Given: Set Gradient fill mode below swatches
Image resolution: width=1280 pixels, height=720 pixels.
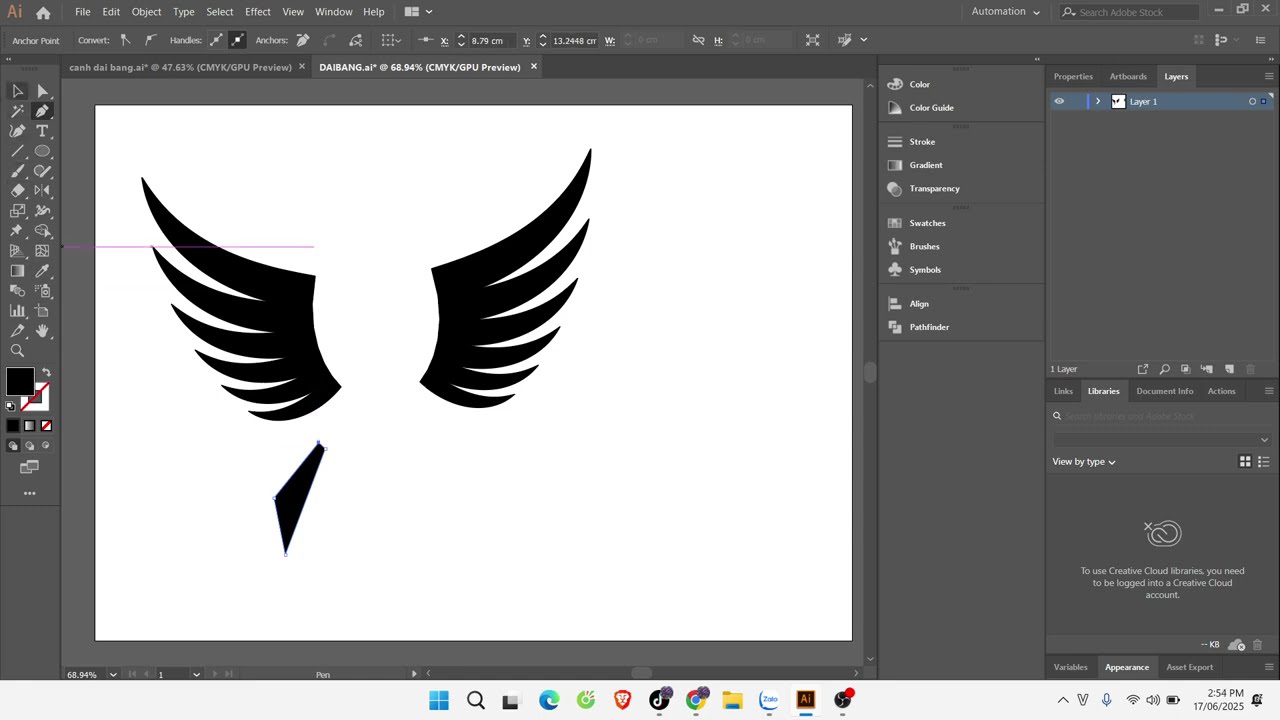Looking at the screenshot, I should tap(29, 426).
